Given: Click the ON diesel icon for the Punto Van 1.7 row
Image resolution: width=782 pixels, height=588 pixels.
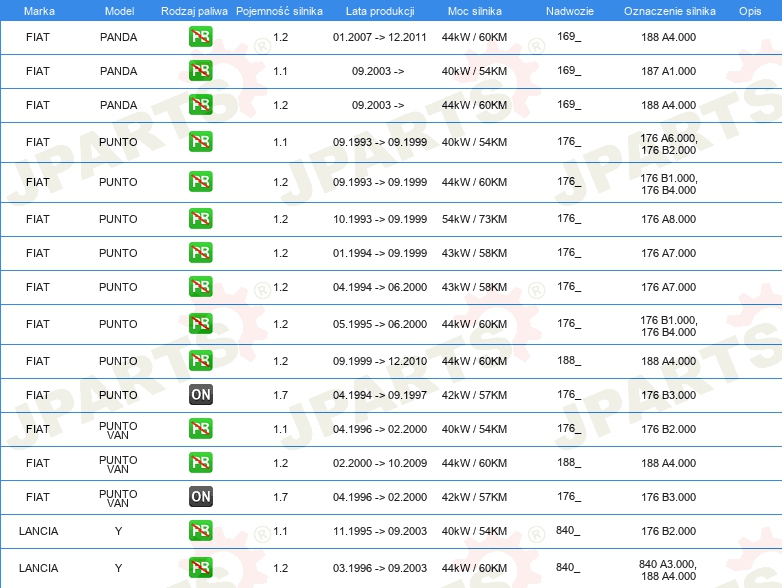Looking at the screenshot, I should pyautogui.click(x=200, y=497).
